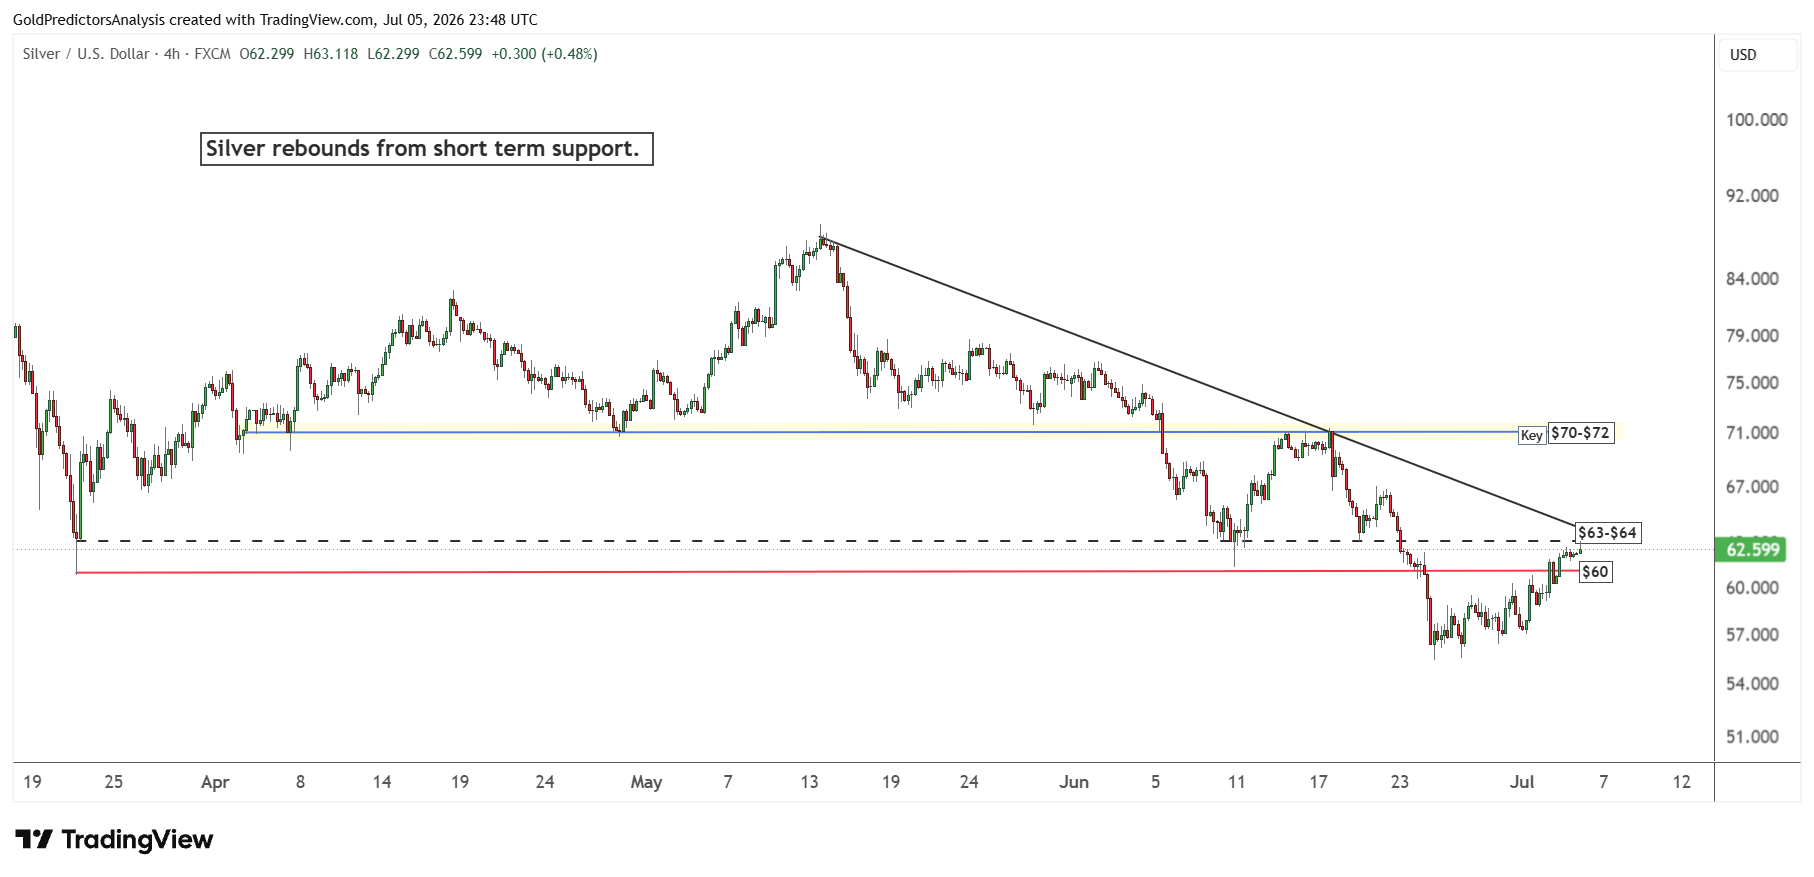Click the 'Silver / U.S. Dollar' symbol title
1814x877 pixels.
click(x=86, y=54)
